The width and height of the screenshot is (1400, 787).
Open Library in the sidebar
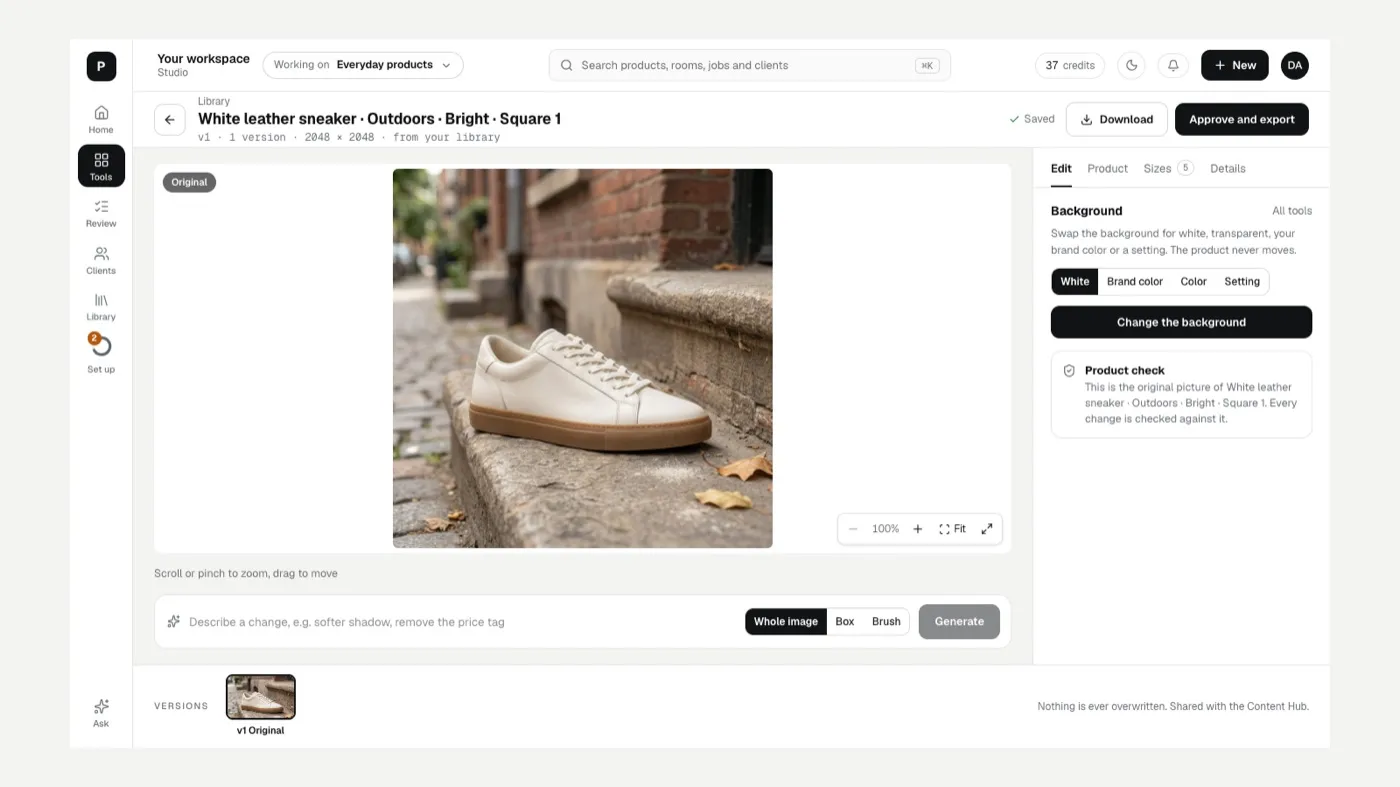click(101, 307)
